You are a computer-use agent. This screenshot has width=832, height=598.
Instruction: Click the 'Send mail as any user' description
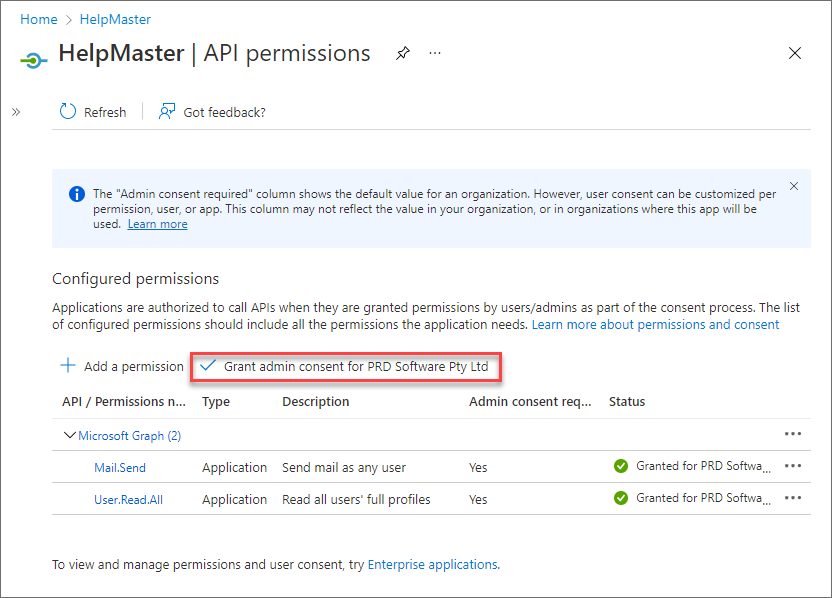click(x=344, y=467)
